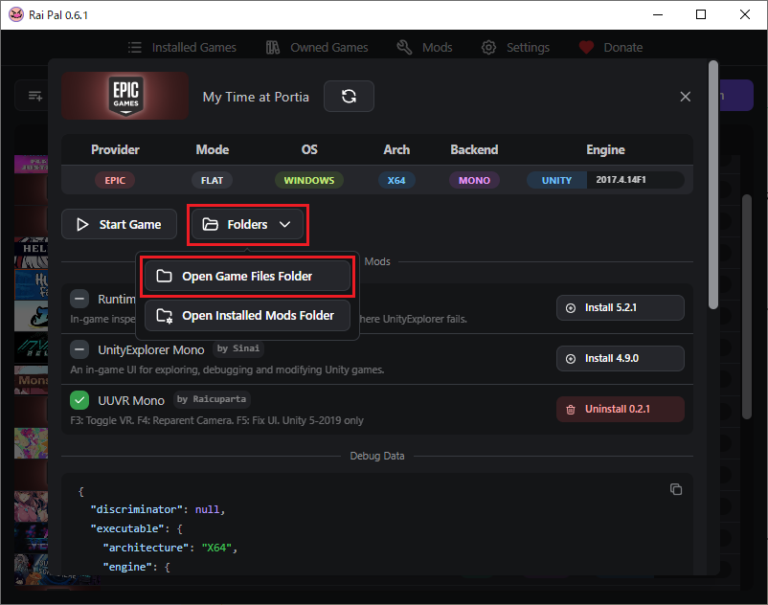The image size is (768, 605).
Task: Open the Settings tab
Action: (x=516, y=47)
